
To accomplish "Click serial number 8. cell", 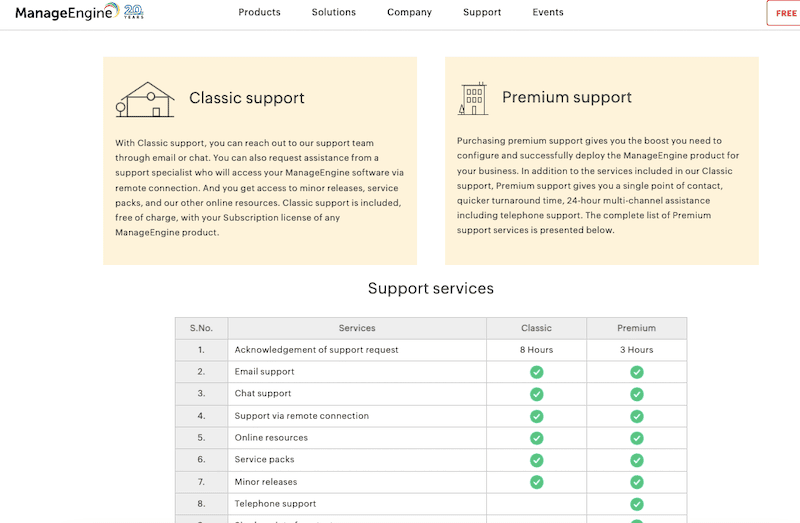I will click(x=202, y=504).
